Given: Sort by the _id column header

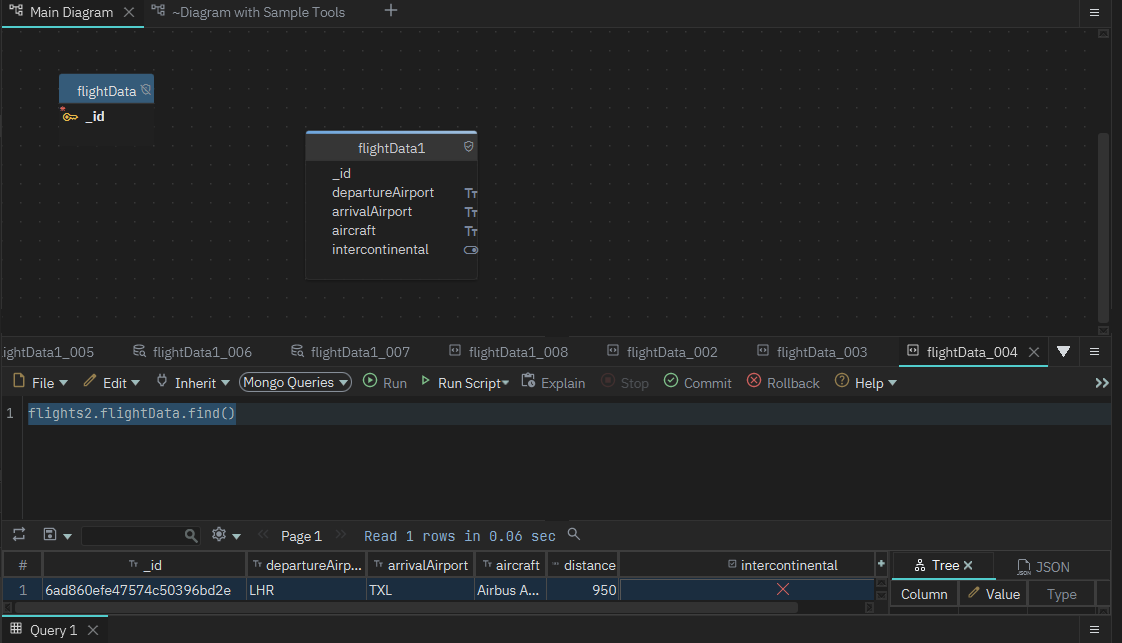Looking at the screenshot, I should pos(145,565).
